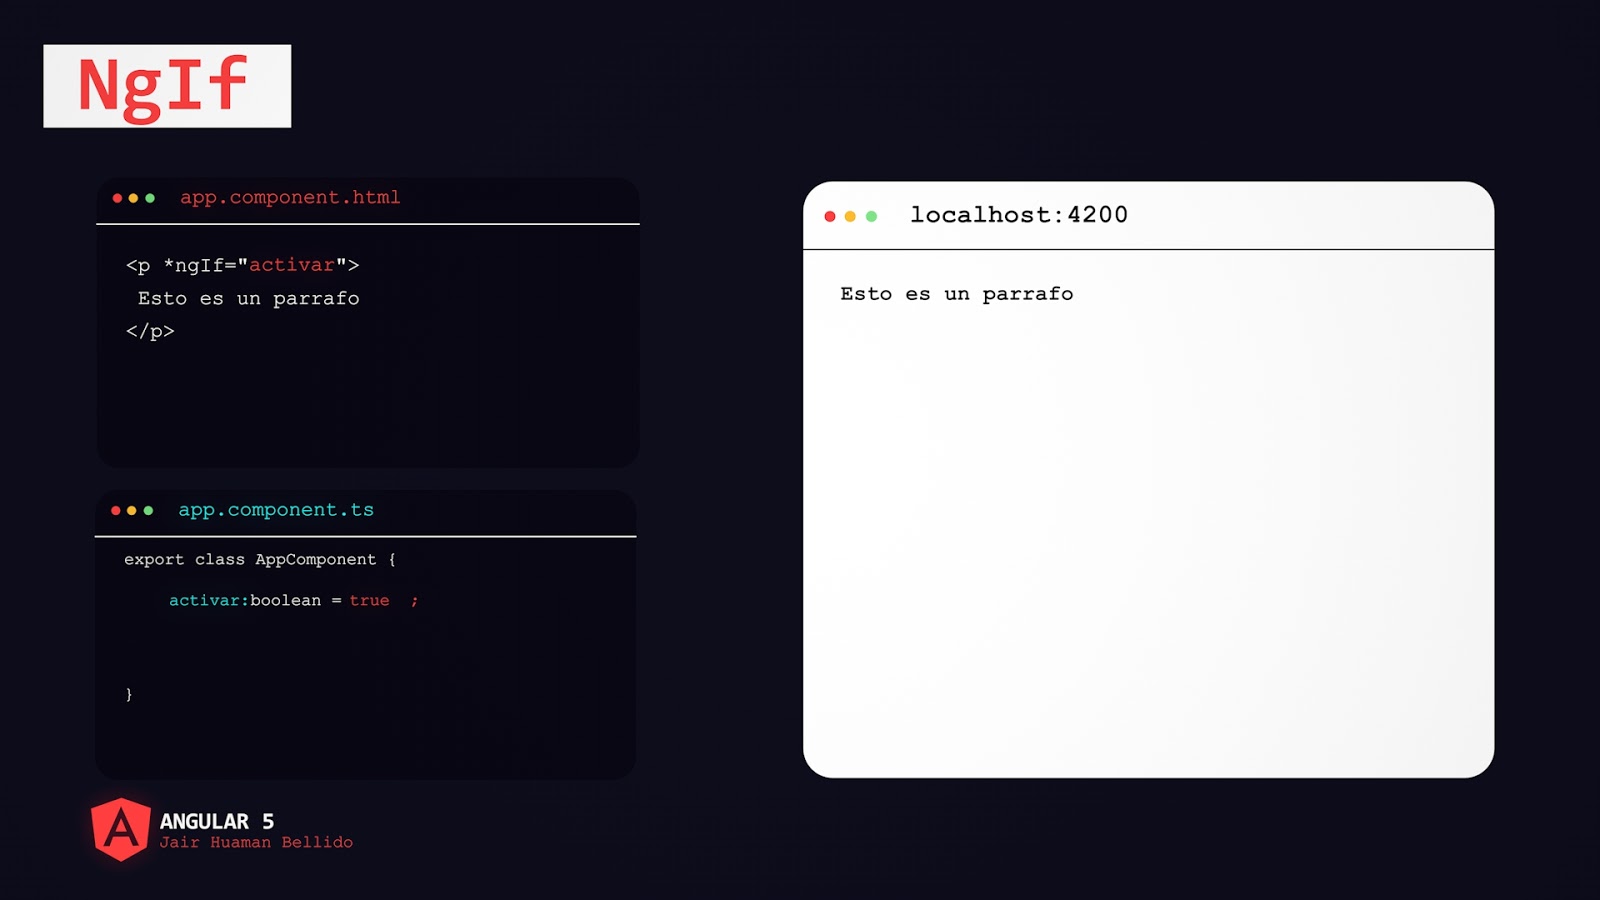The height and width of the screenshot is (900, 1600).
Task: Toggle the "activar" value in the ngIf directive
Action: (293, 265)
